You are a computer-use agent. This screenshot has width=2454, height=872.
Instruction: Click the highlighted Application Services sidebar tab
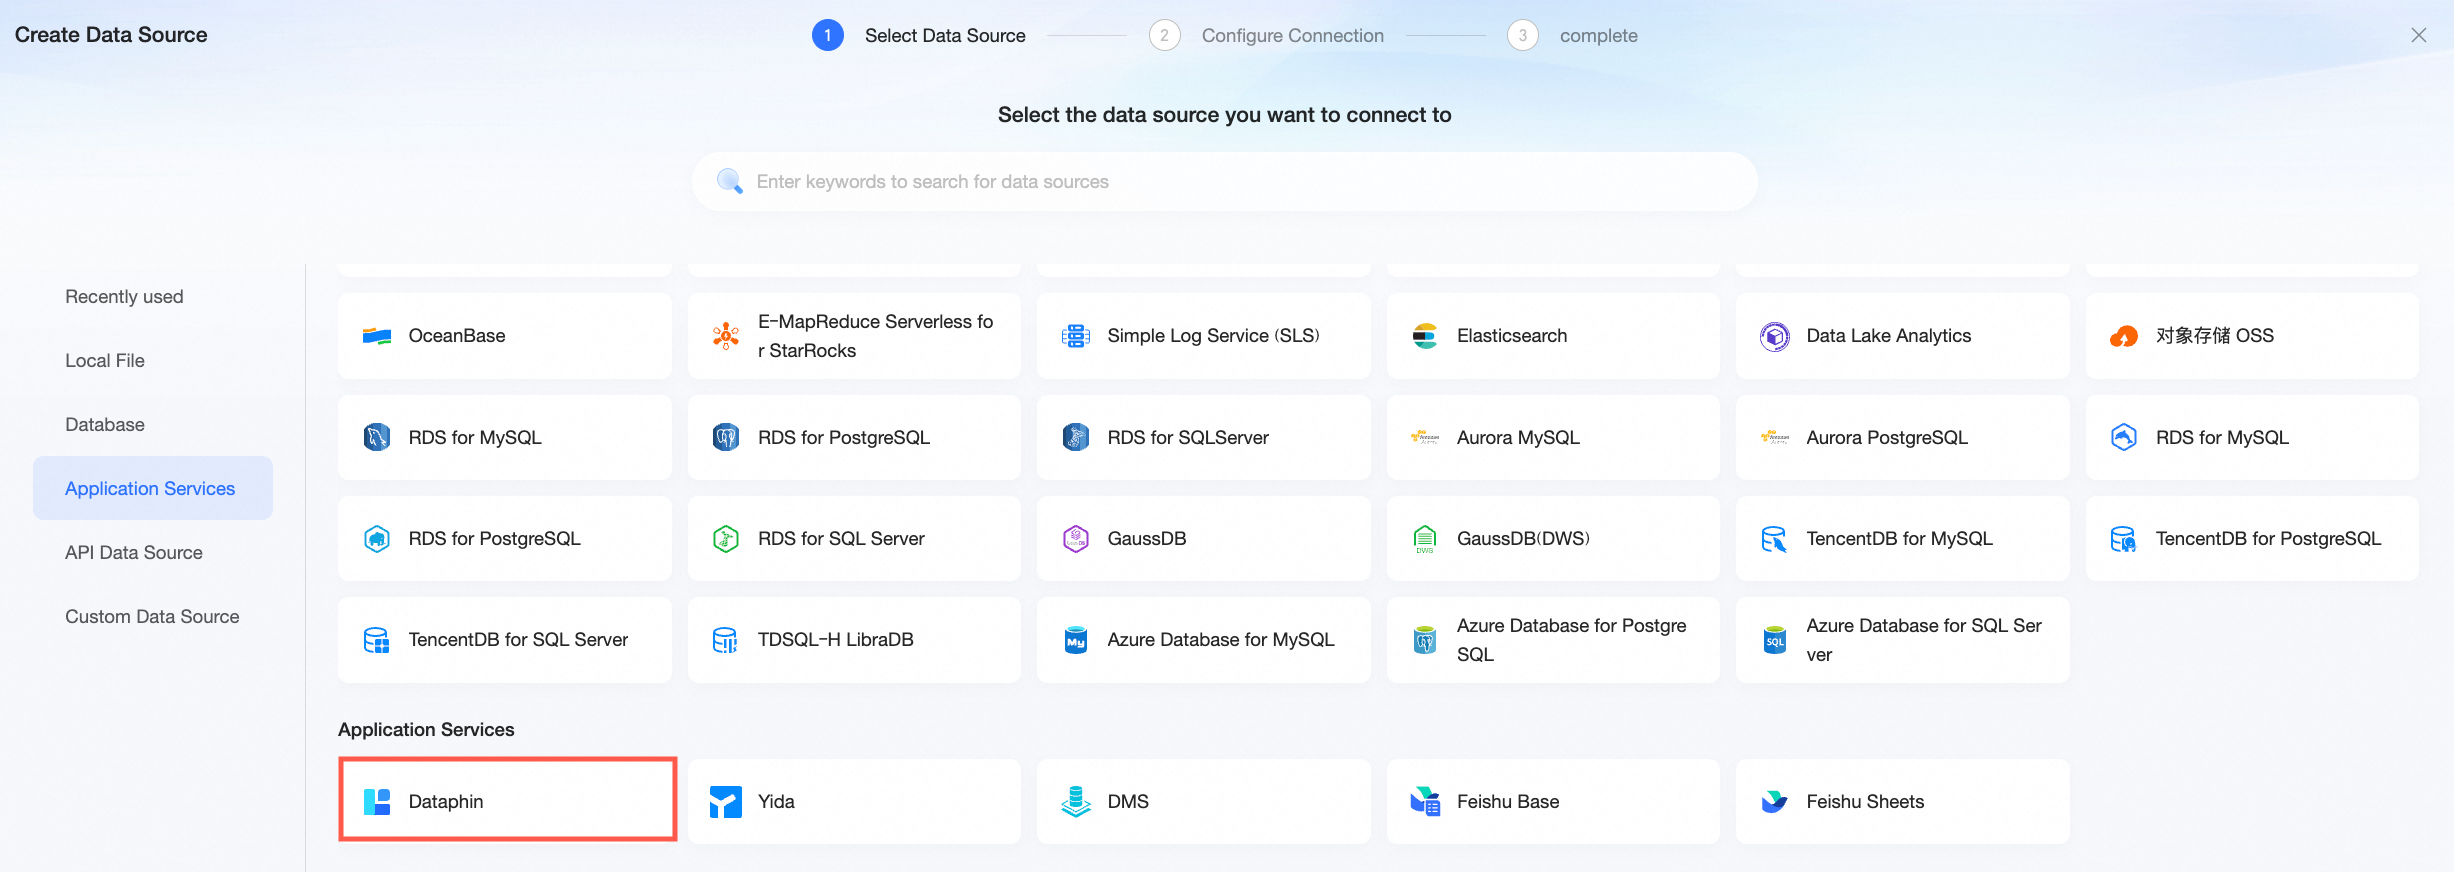(x=153, y=488)
